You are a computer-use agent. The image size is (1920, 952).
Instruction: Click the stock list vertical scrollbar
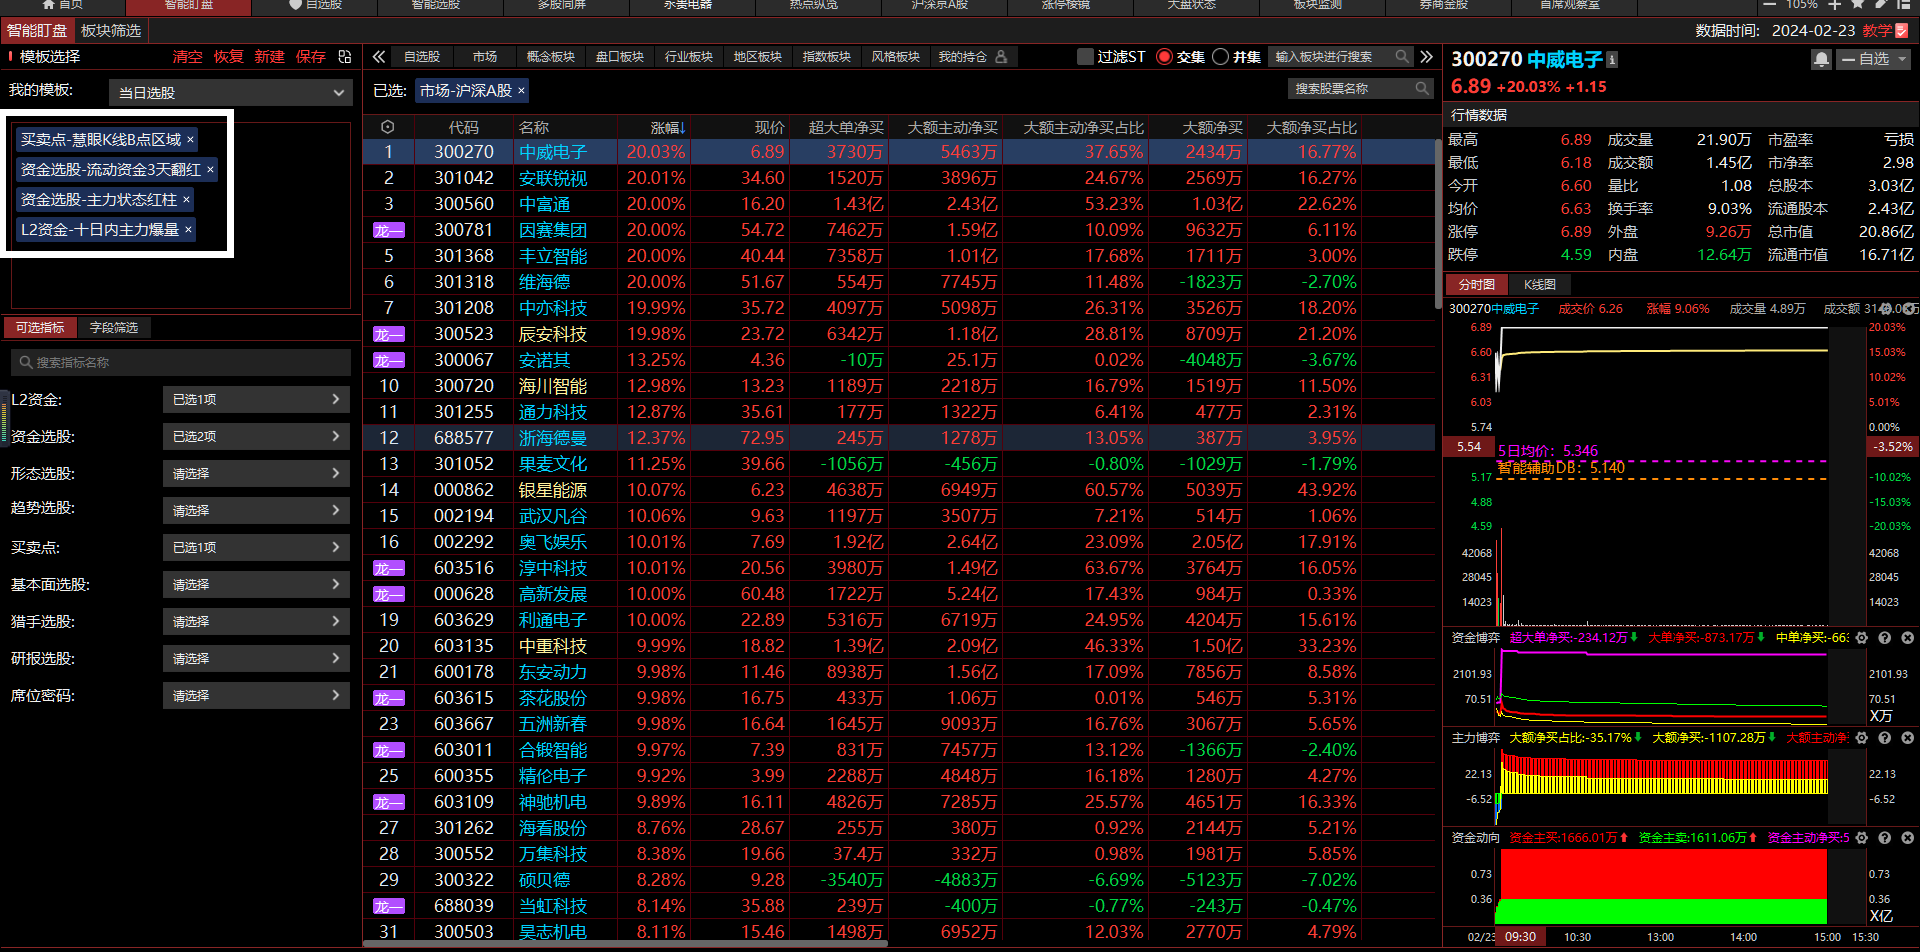1438,225
